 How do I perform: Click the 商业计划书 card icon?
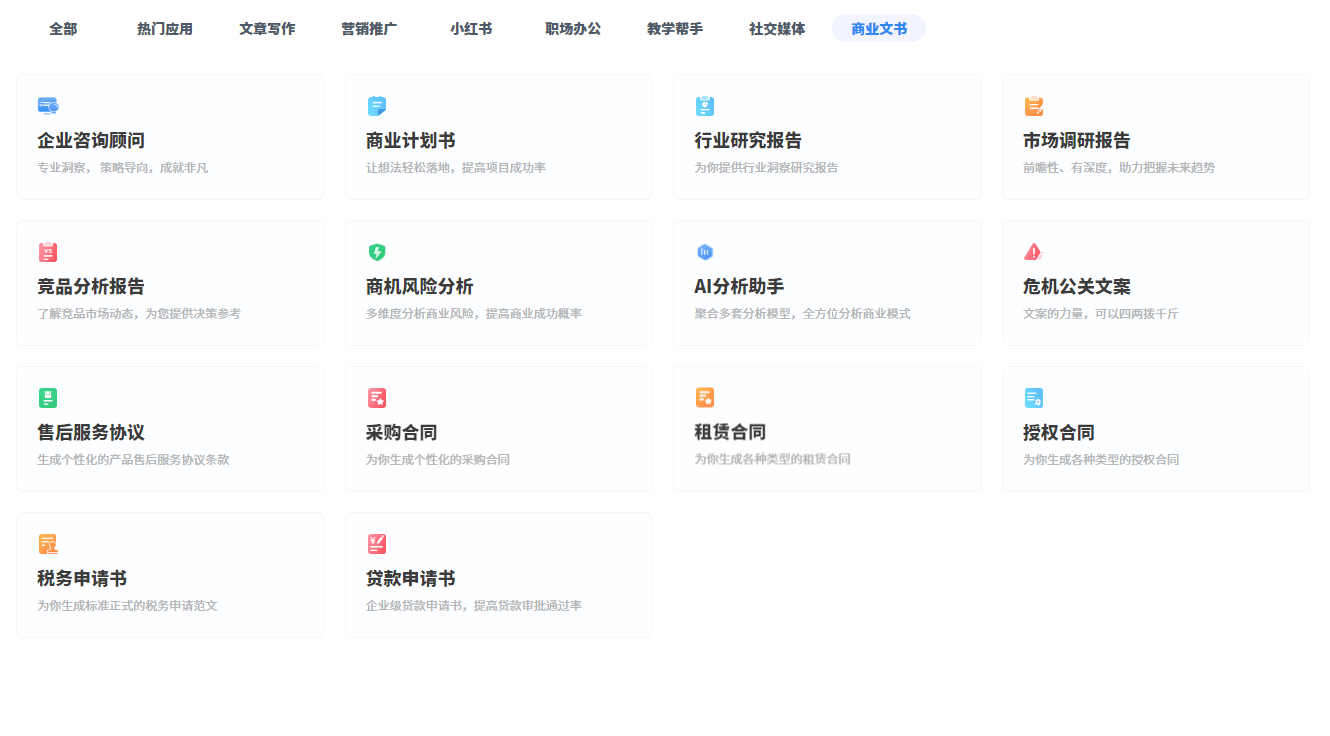[377, 106]
